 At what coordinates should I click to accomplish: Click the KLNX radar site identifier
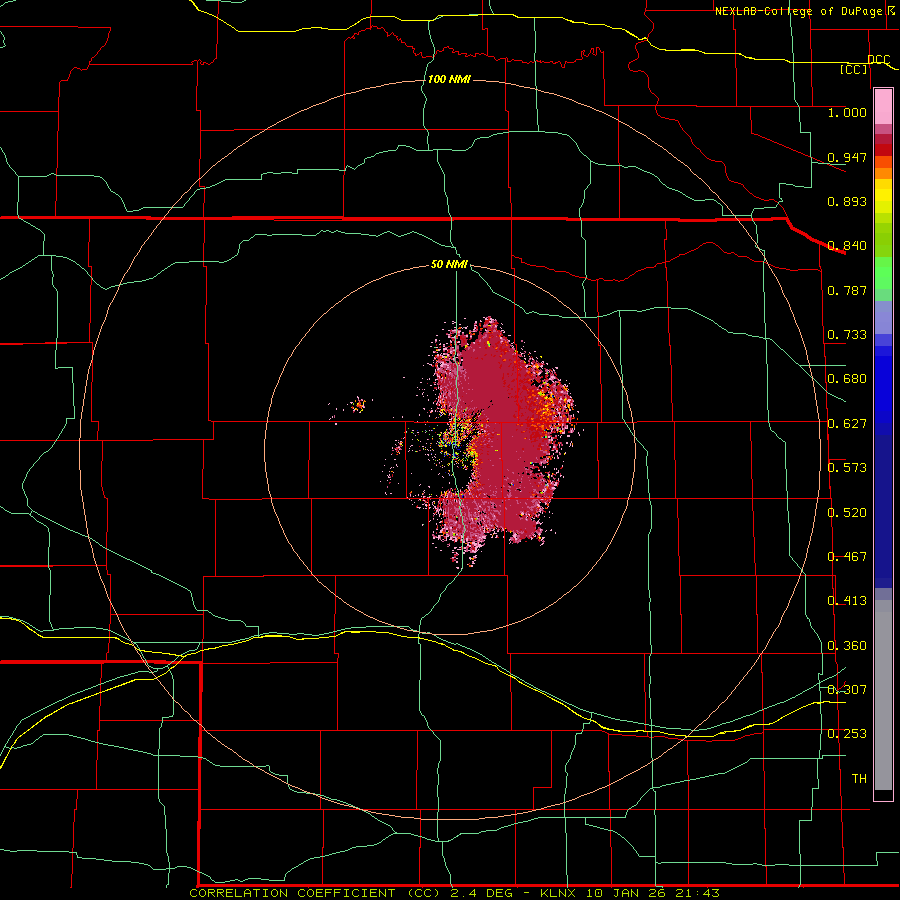pos(560,893)
